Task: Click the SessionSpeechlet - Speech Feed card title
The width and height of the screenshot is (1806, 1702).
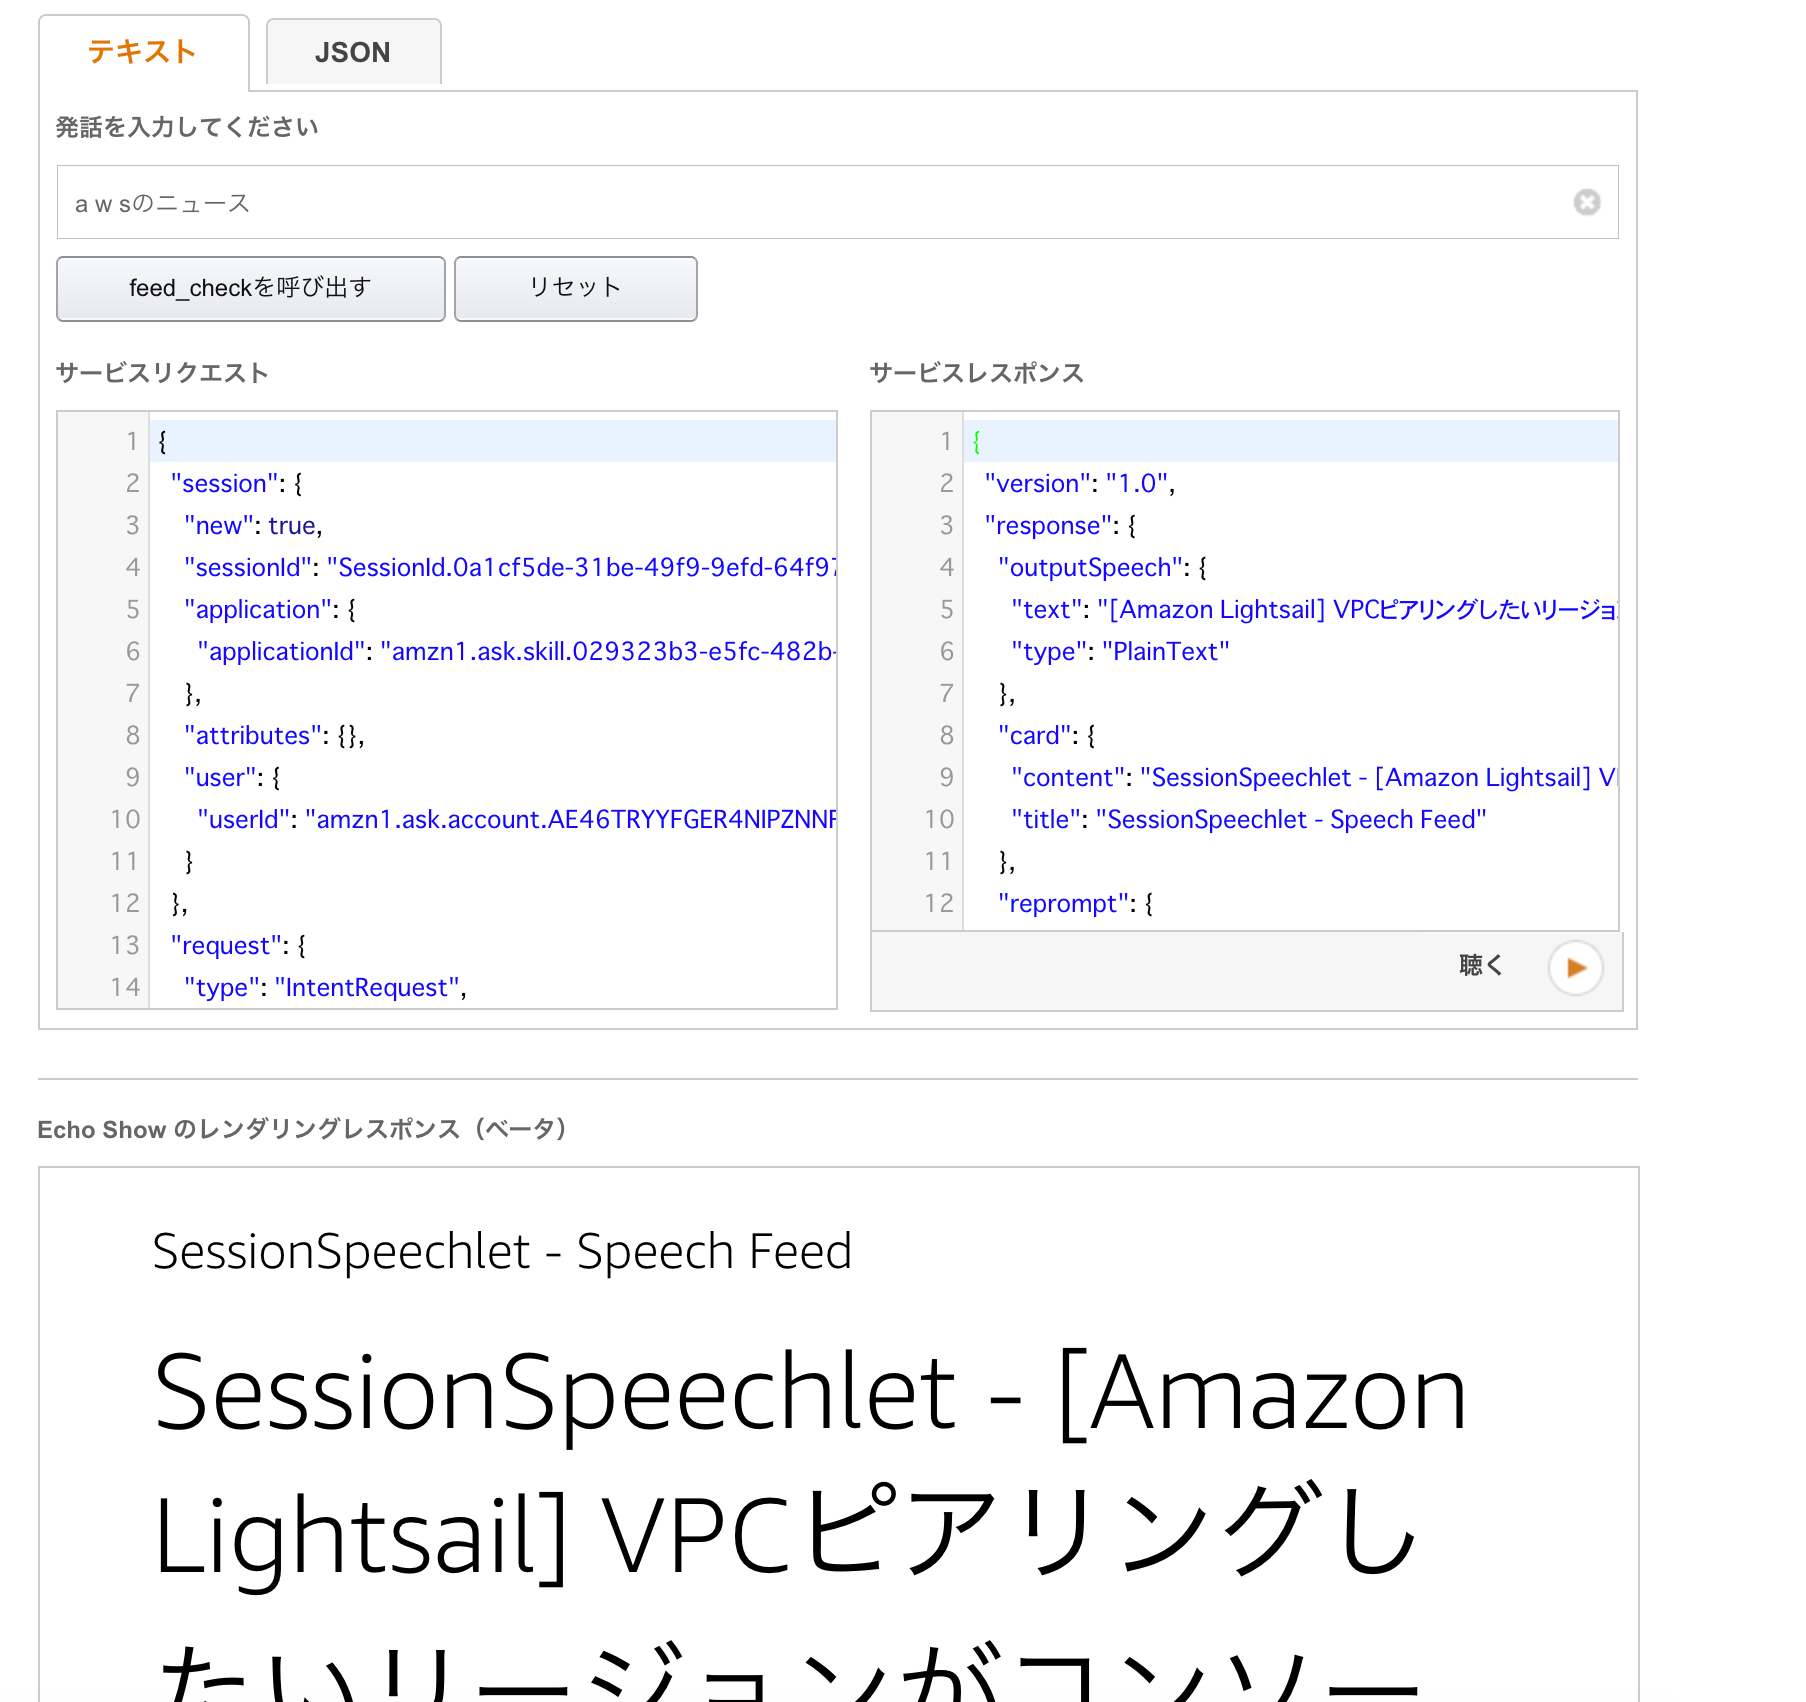Action: coord(502,1251)
